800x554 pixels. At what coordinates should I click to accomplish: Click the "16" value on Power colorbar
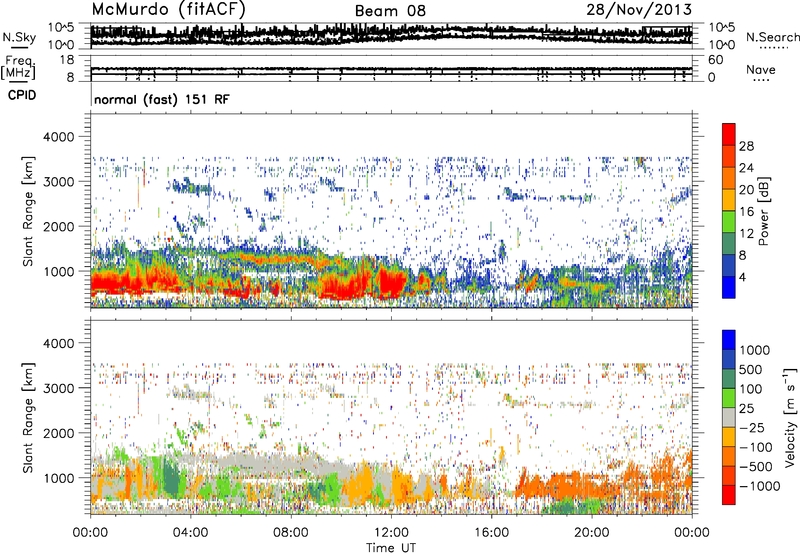click(x=746, y=212)
